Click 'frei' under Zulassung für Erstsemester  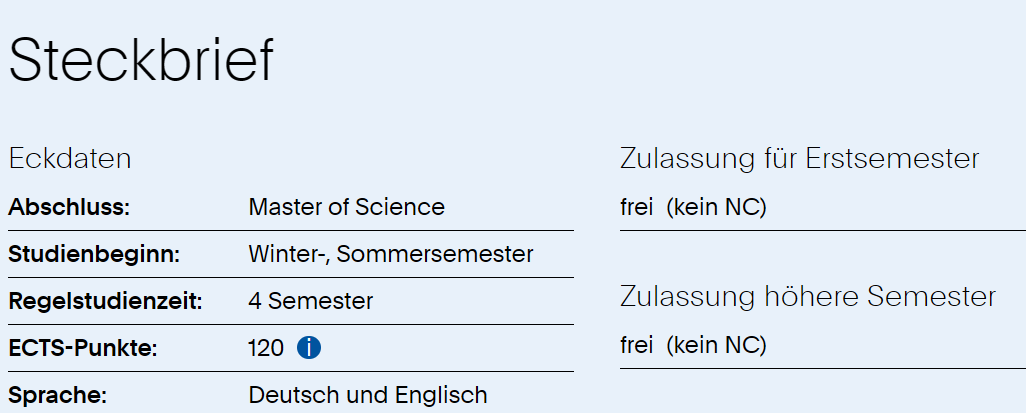click(x=636, y=207)
